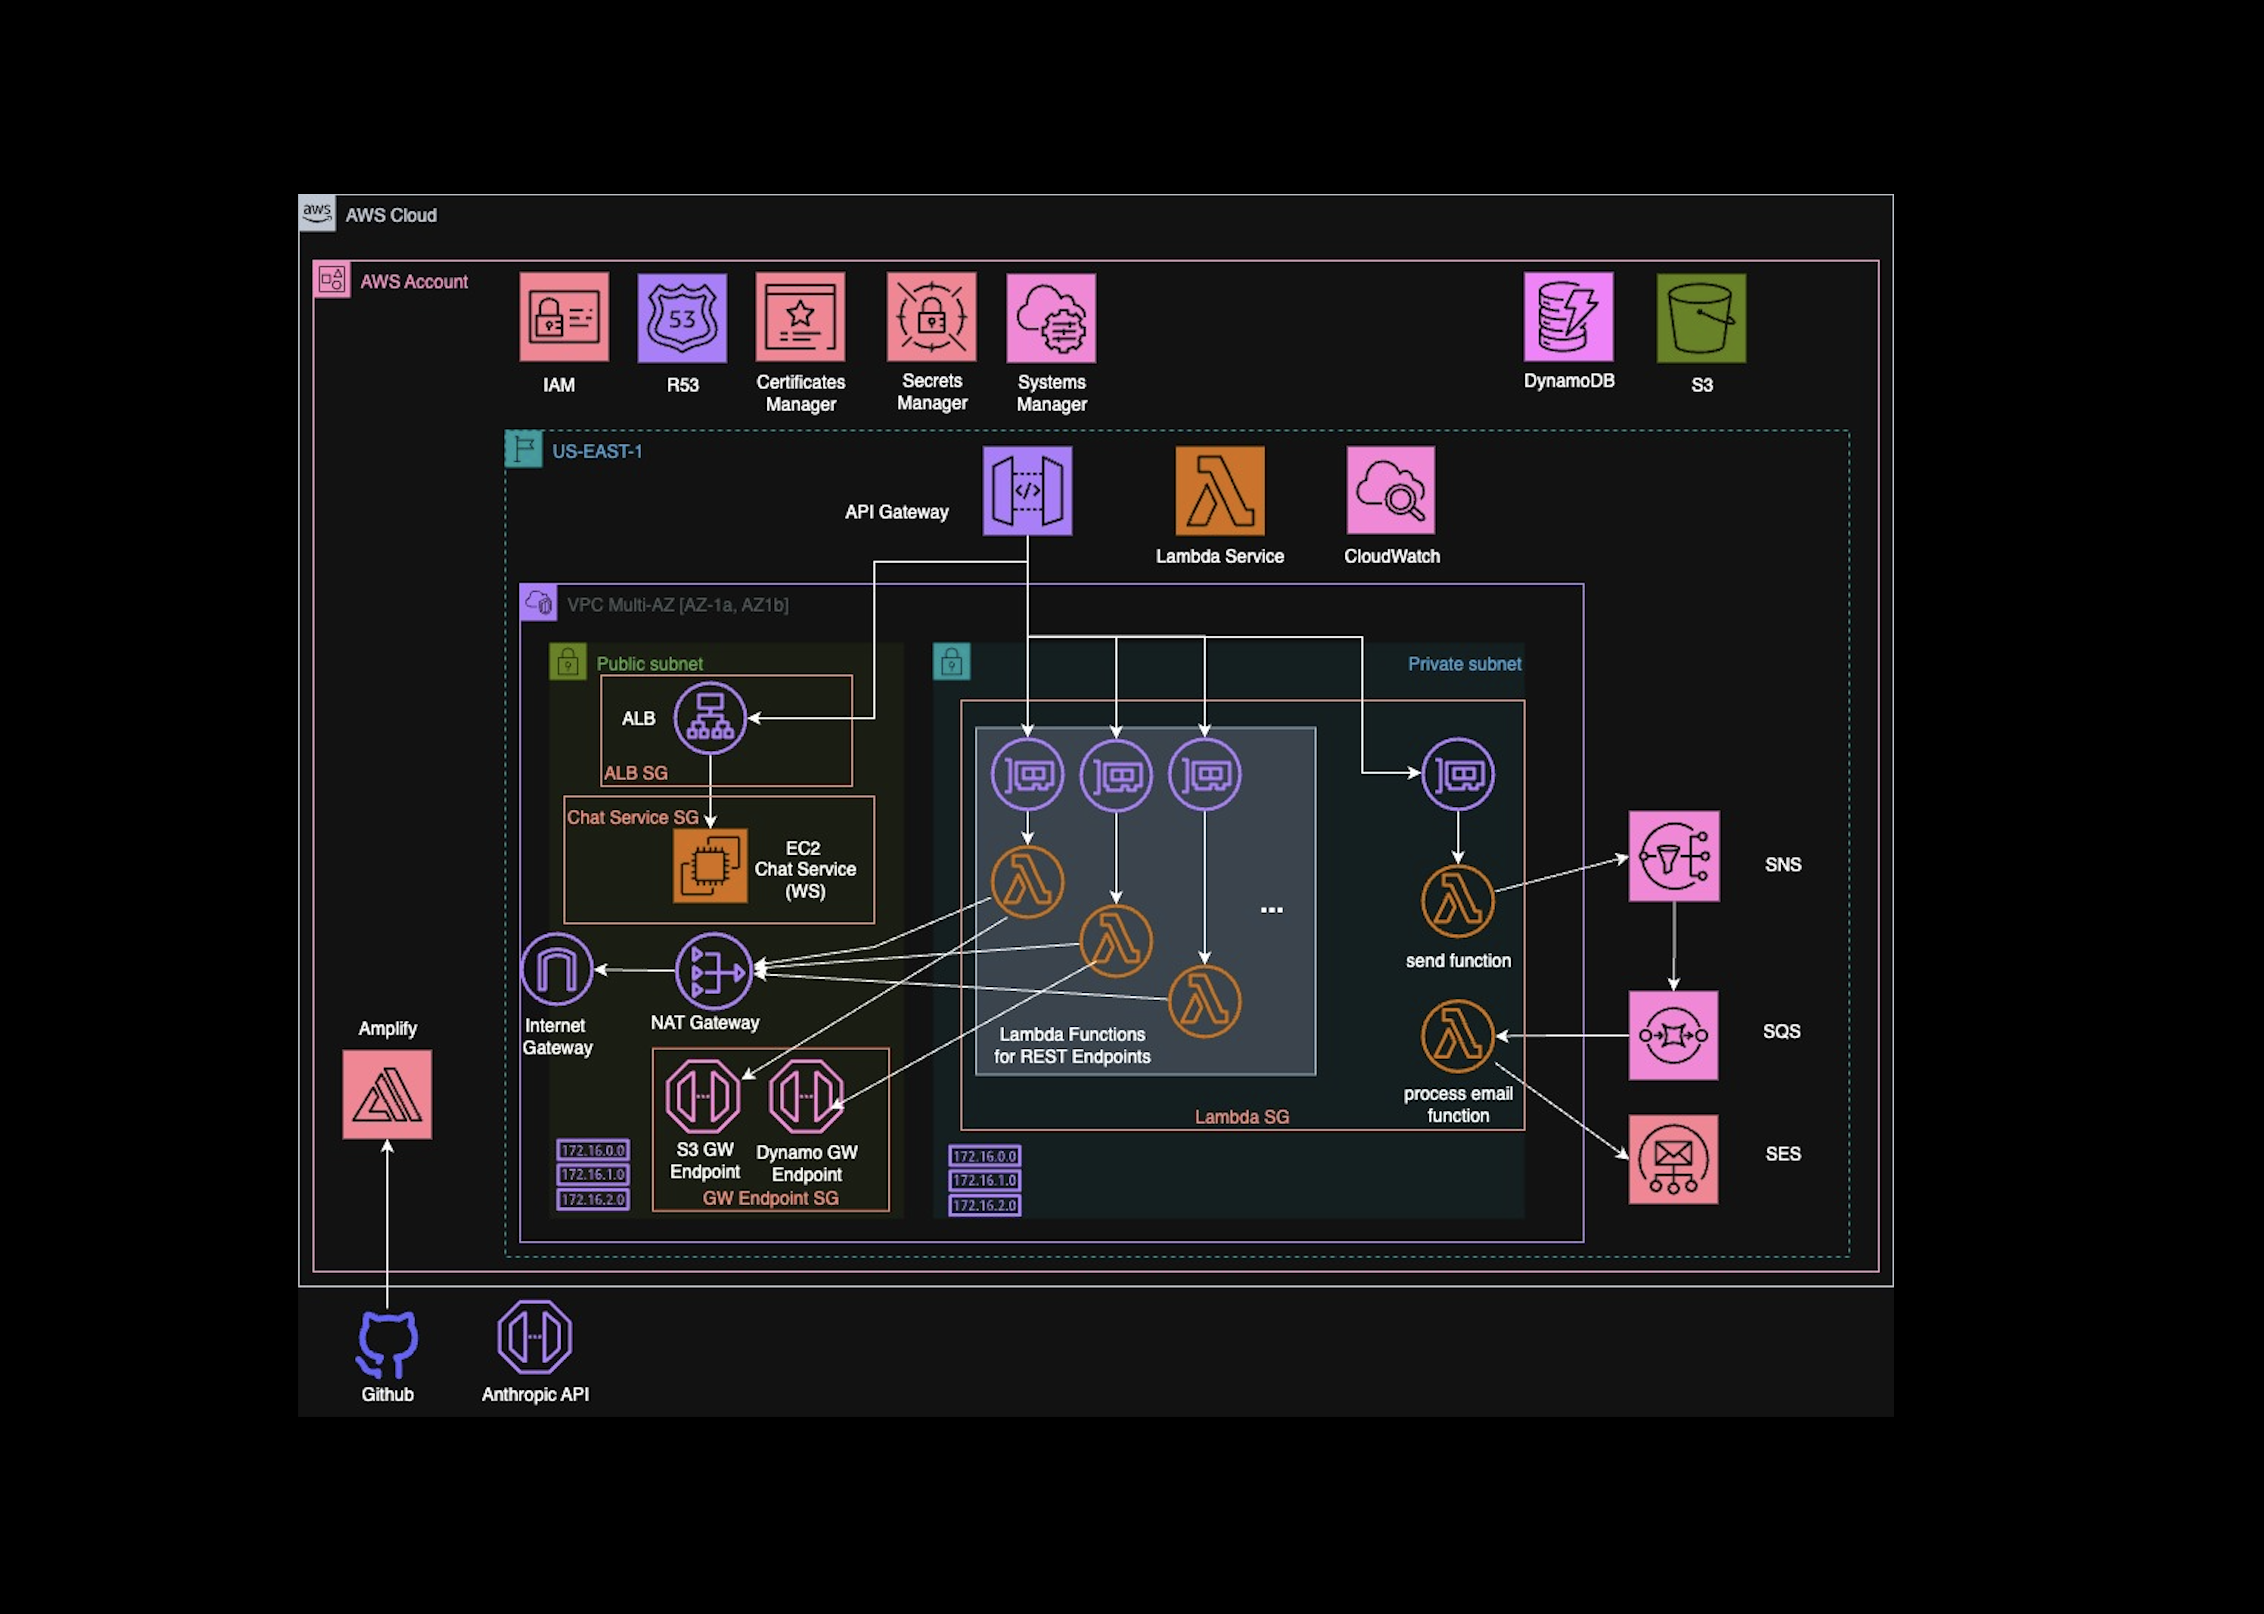Viewport: 2264px width, 1614px height.
Task: Click the Systems Manager gear-cloud icon
Action: [x=1052, y=318]
